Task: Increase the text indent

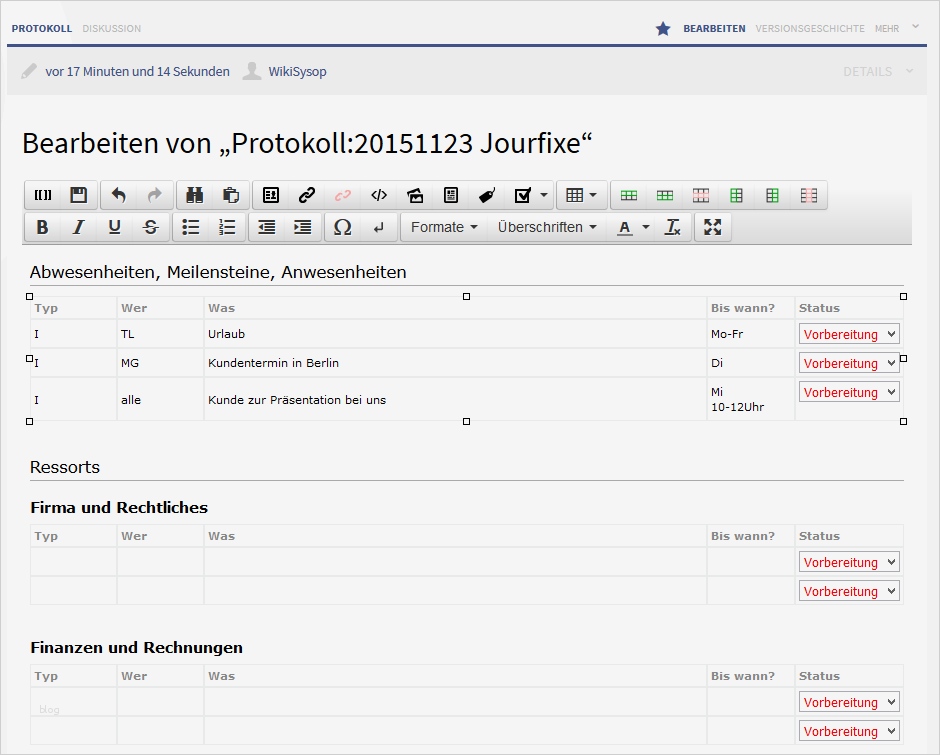Action: click(302, 227)
